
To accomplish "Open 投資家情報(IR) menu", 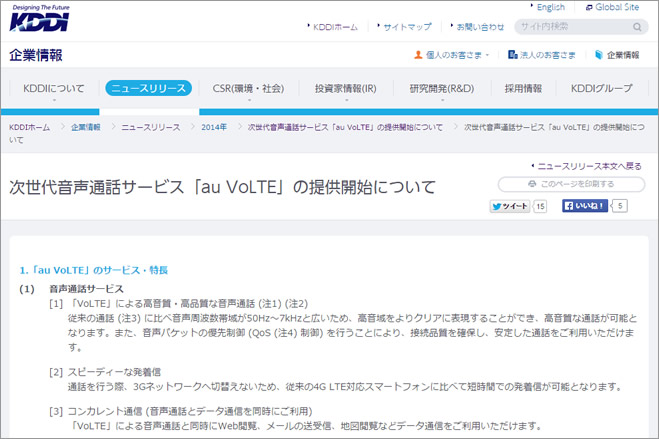I will tap(346, 89).
